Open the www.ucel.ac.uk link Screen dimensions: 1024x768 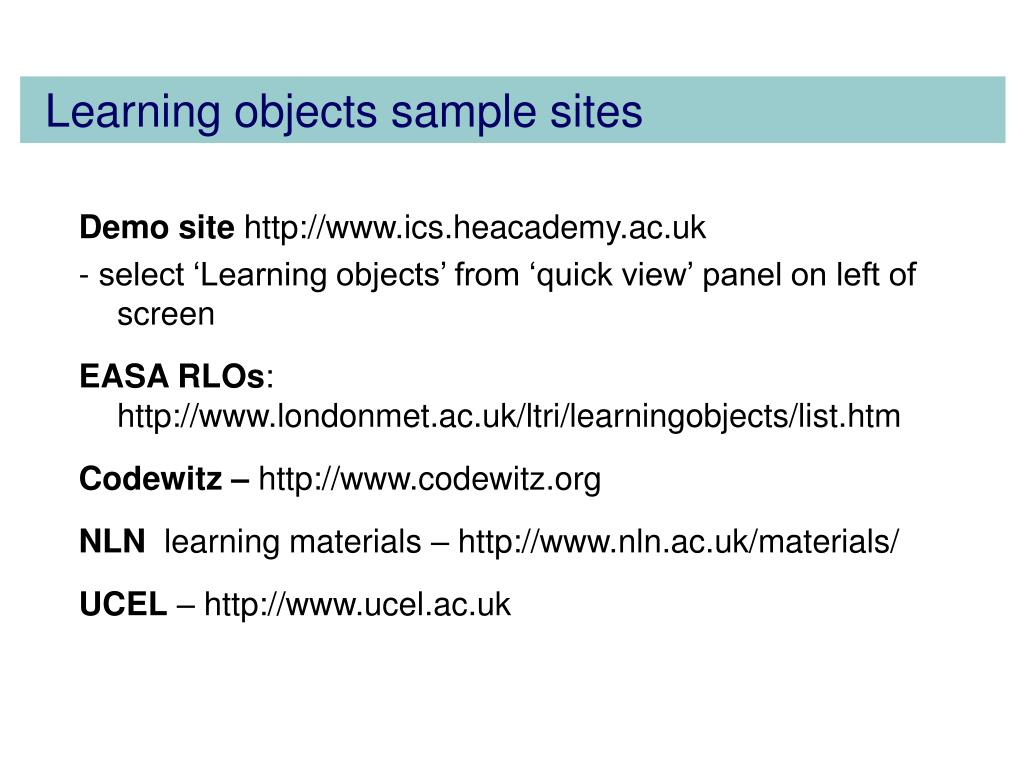pyautogui.click(x=357, y=604)
